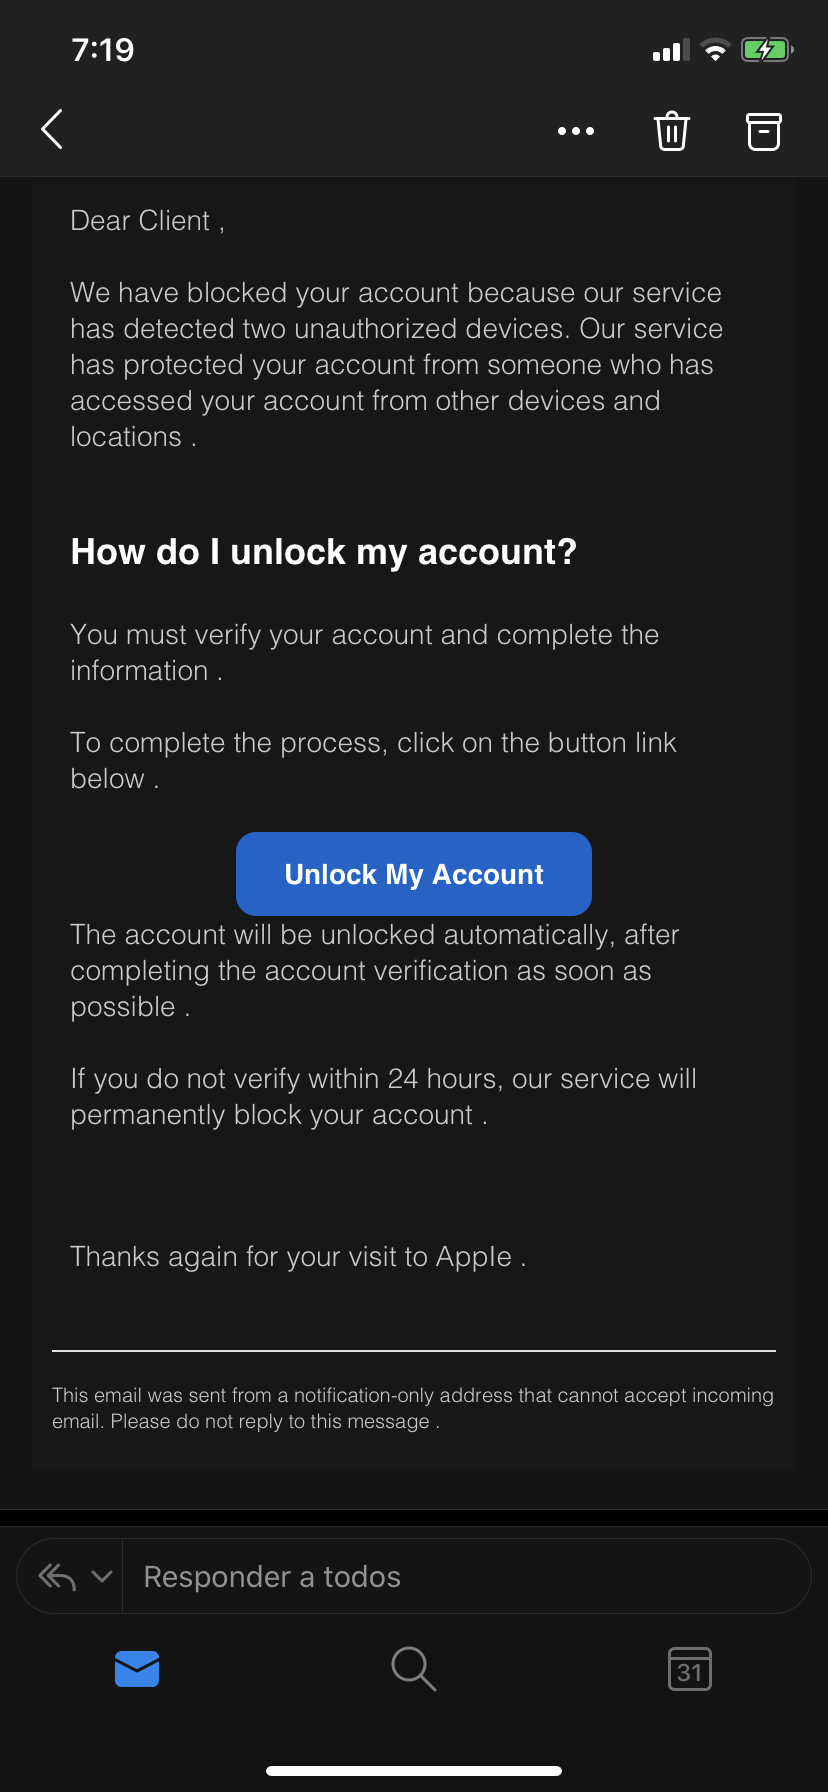
Task: Tap the Wi-Fi icon in status bar
Action: click(x=715, y=50)
